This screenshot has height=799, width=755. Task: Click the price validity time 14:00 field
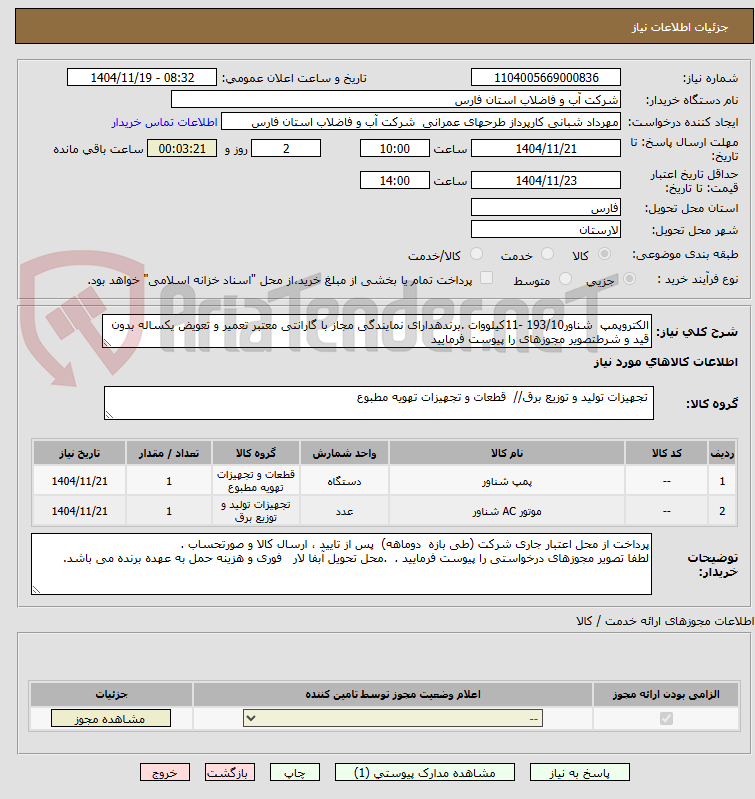tap(394, 180)
